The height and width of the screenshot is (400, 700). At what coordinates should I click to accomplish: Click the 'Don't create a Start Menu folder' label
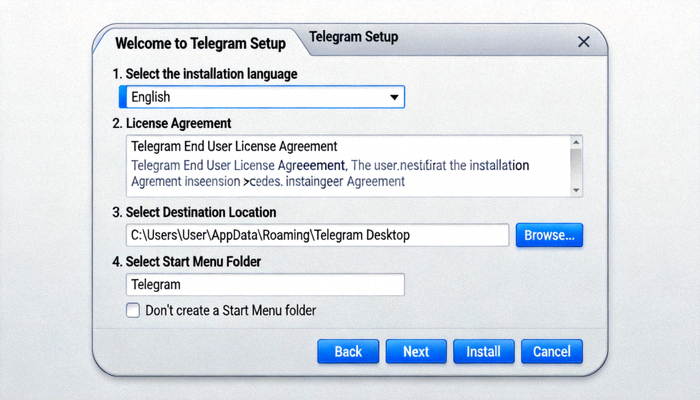(x=230, y=310)
